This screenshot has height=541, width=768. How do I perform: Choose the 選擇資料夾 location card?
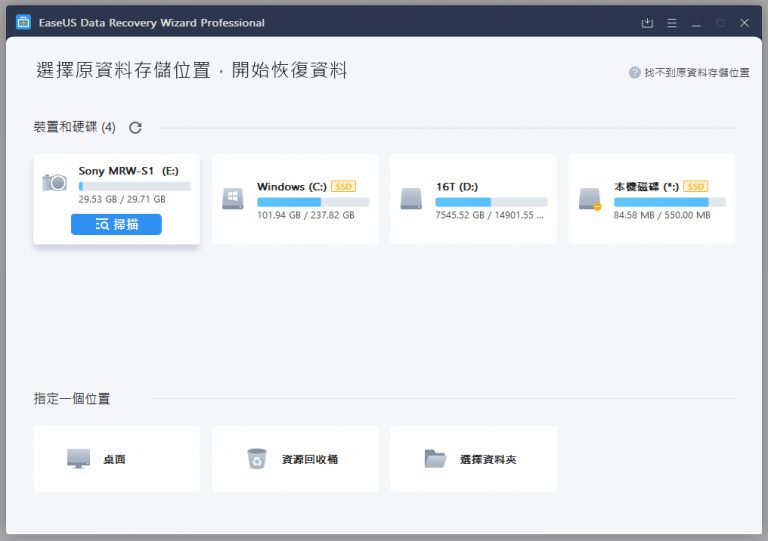click(473, 459)
